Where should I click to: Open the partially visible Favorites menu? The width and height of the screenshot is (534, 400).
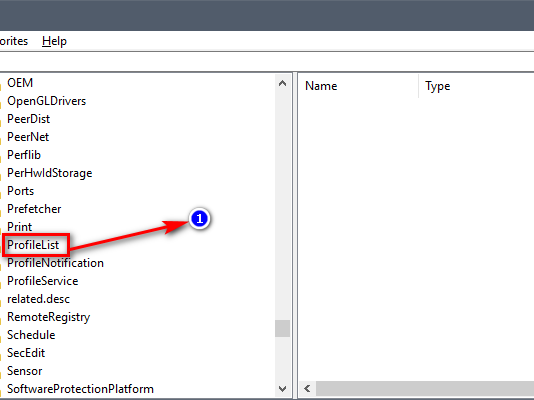tap(14, 41)
